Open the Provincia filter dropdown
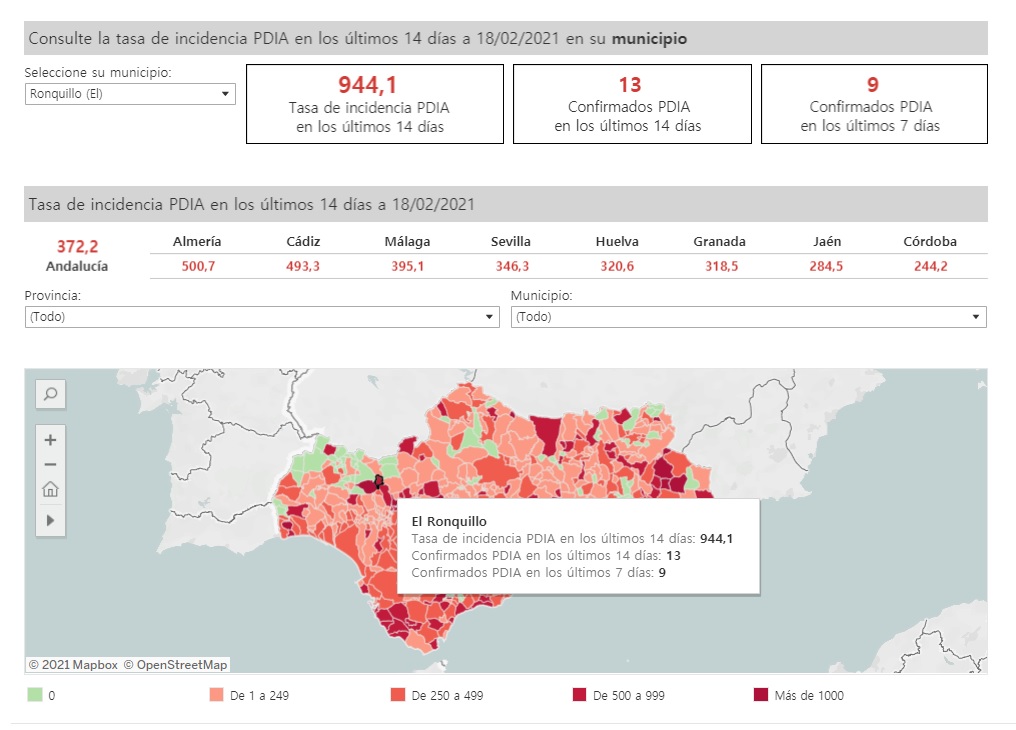 click(x=262, y=317)
